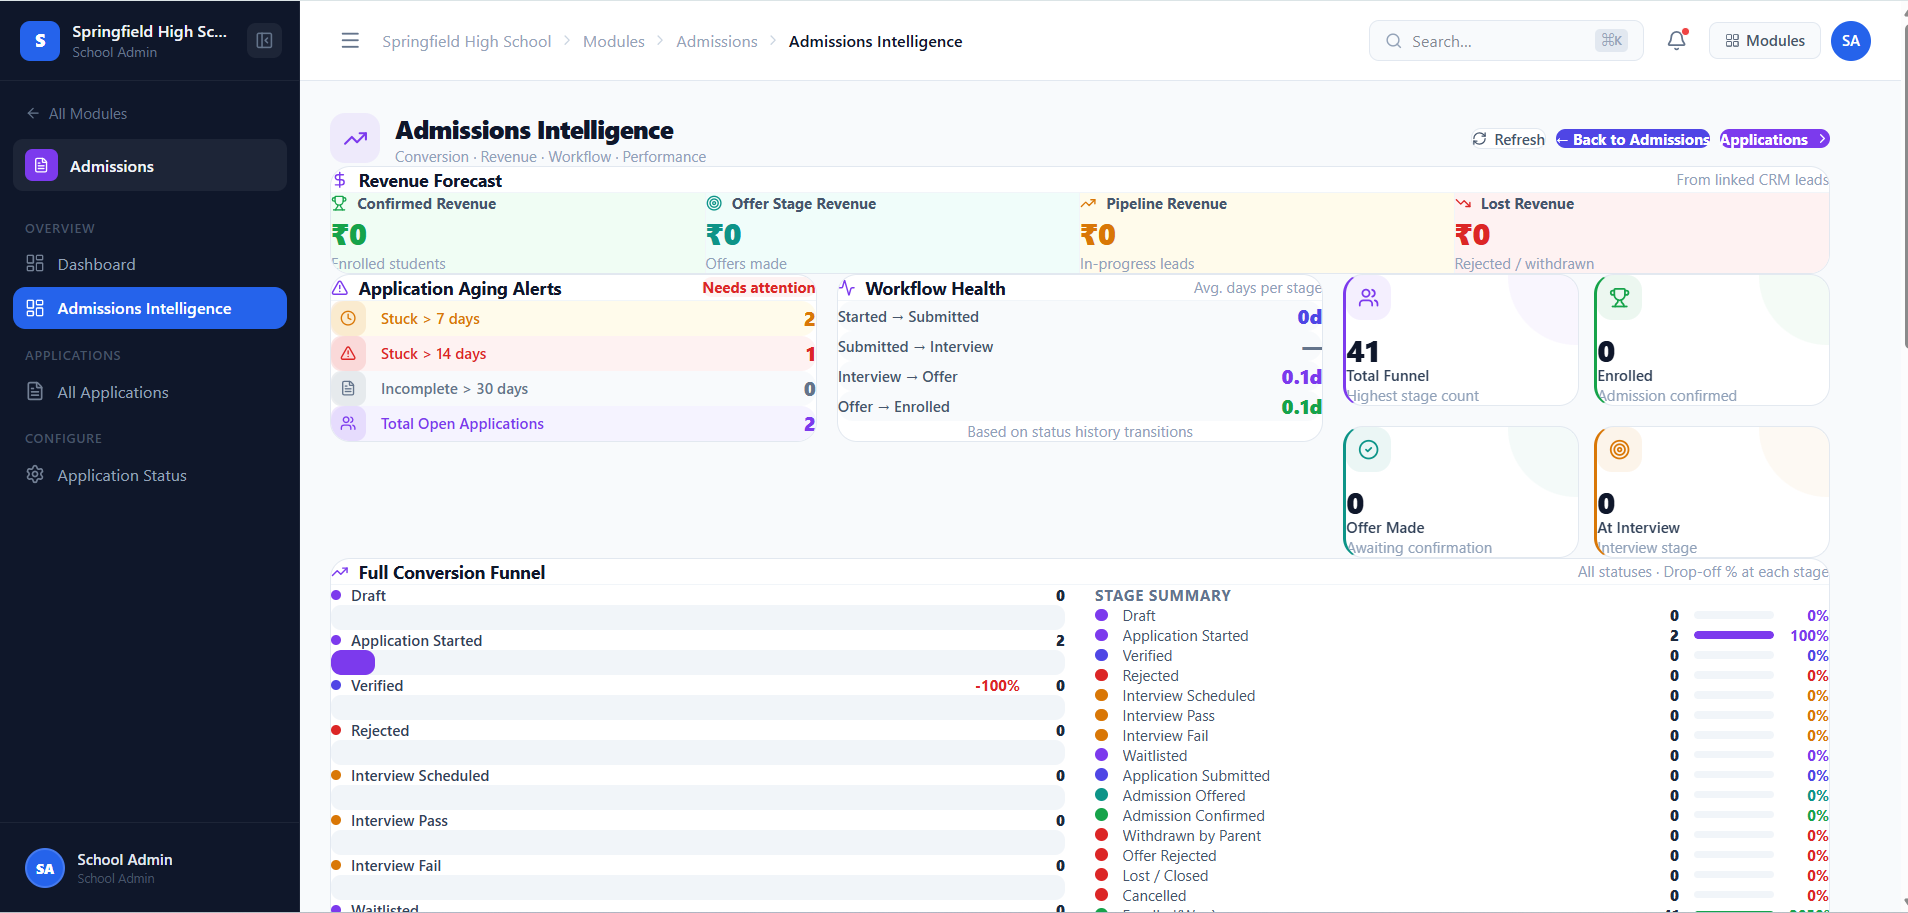
Task: Select Admissions Intelligence sidebar item
Action: [x=150, y=308]
